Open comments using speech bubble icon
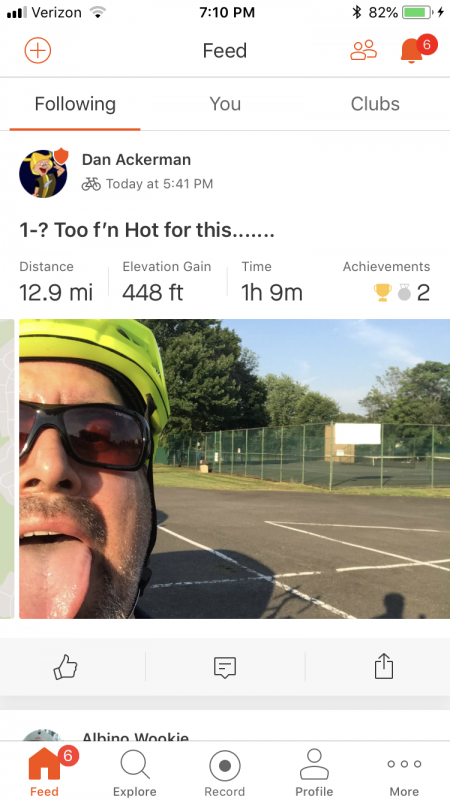450x800 pixels. point(224,667)
